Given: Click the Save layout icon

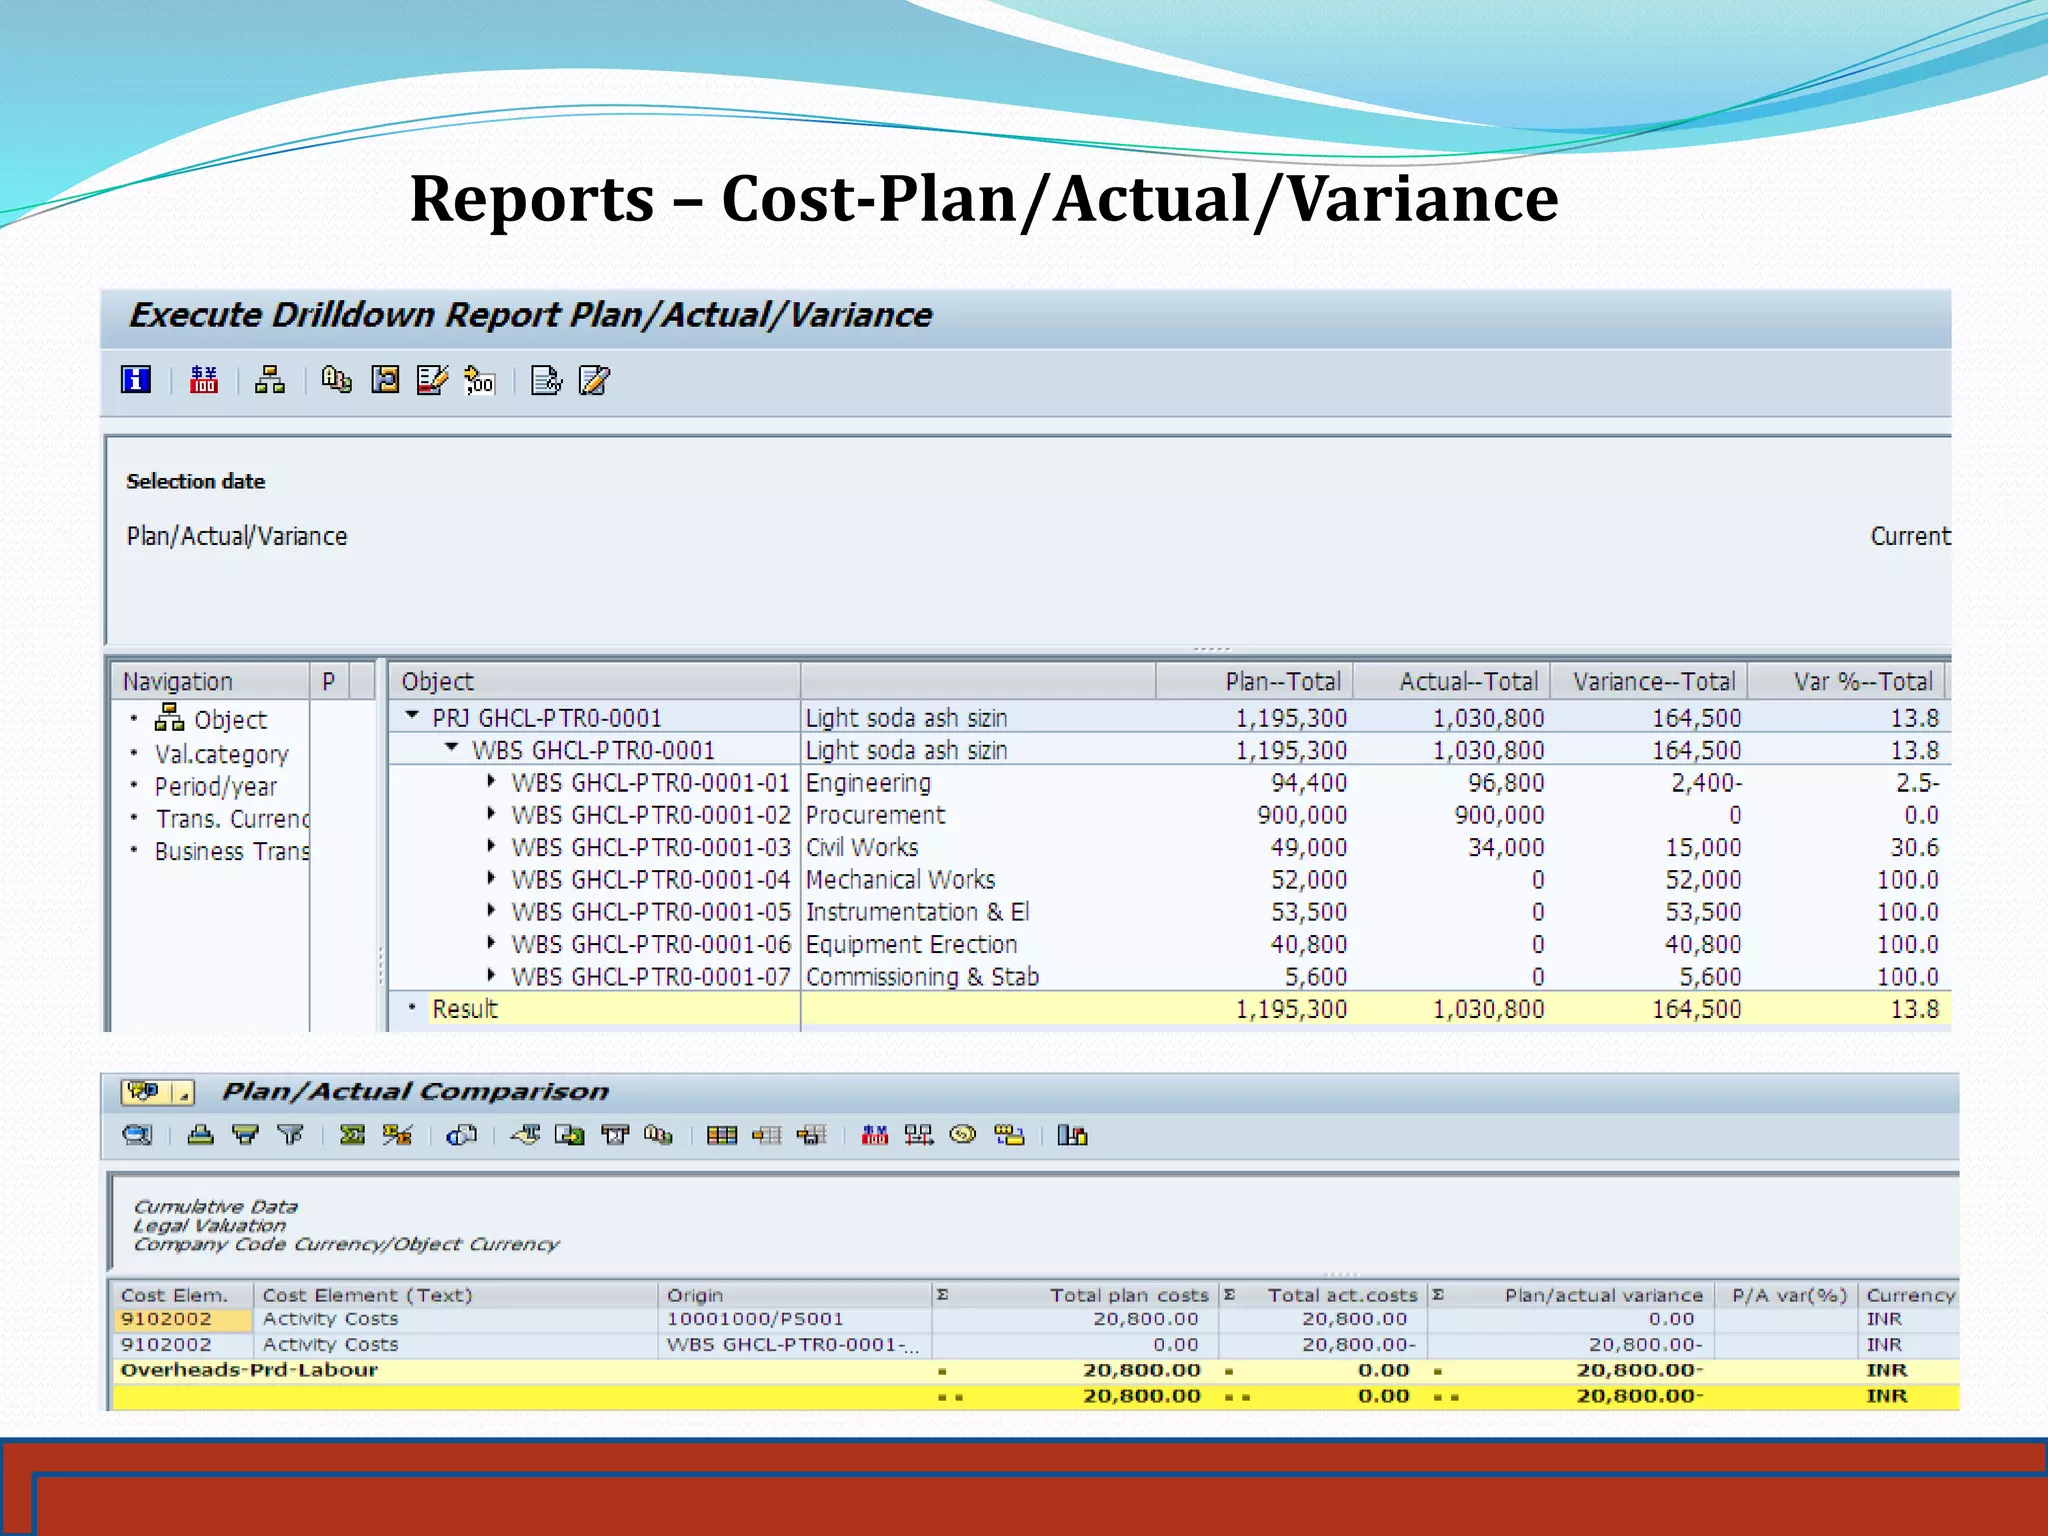Looking at the screenshot, I should tap(811, 1135).
